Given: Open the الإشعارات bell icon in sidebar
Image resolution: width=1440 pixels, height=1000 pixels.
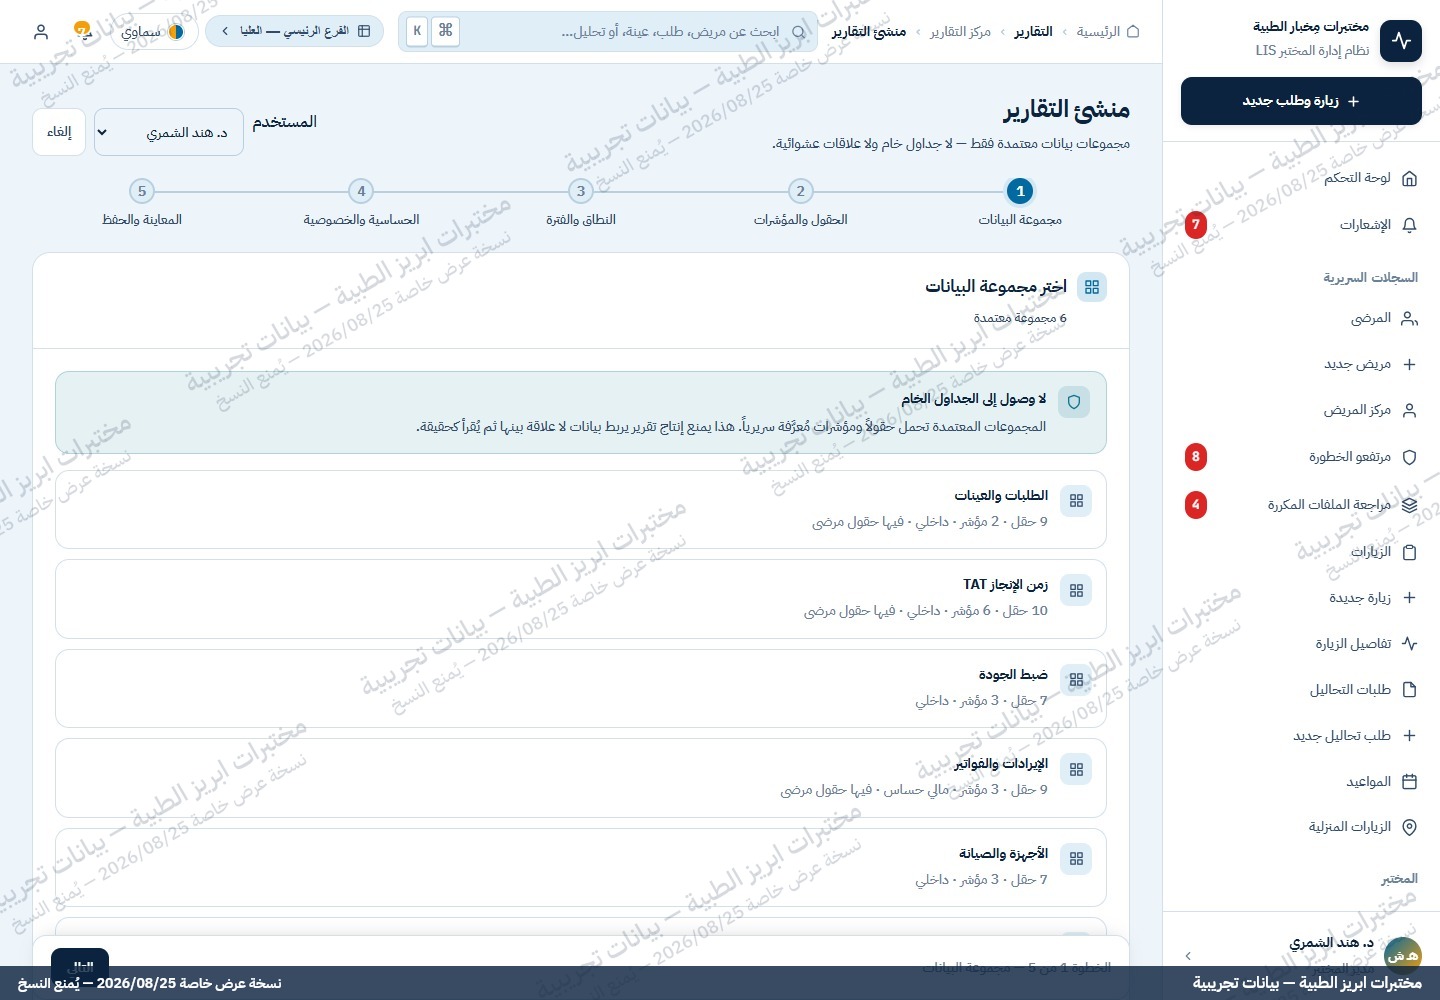Looking at the screenshot, I should click(1409, 225).
